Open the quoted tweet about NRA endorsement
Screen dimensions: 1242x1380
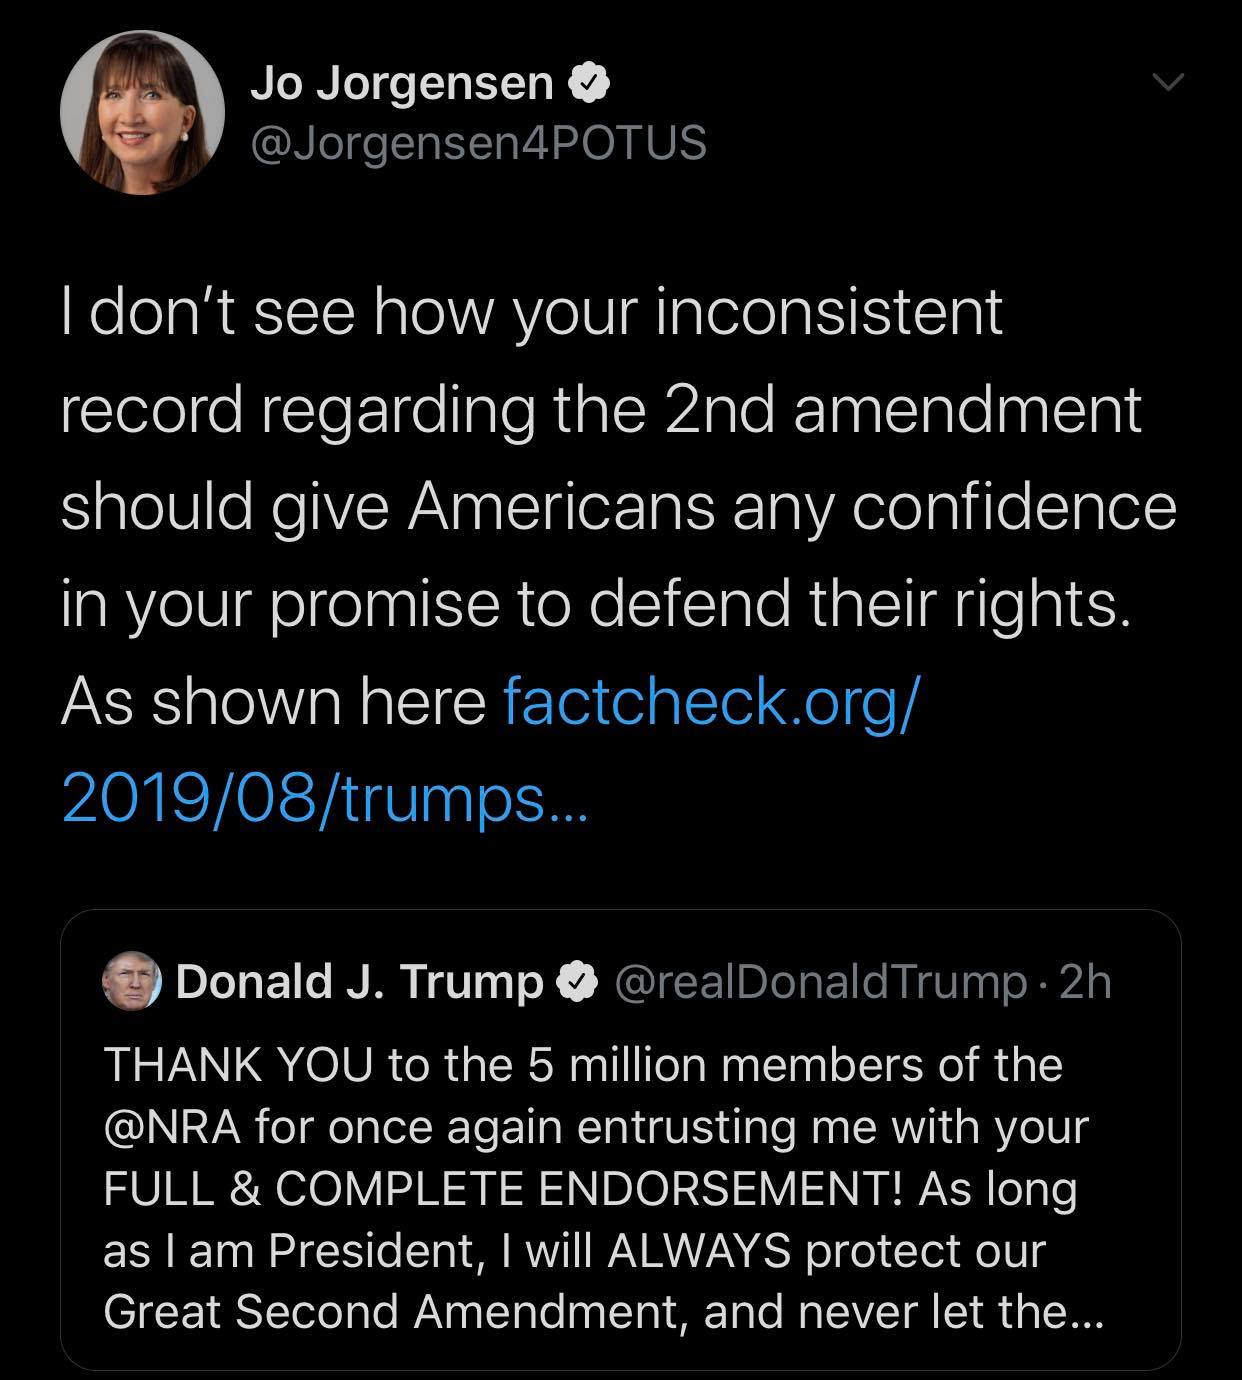[620, 1140]
